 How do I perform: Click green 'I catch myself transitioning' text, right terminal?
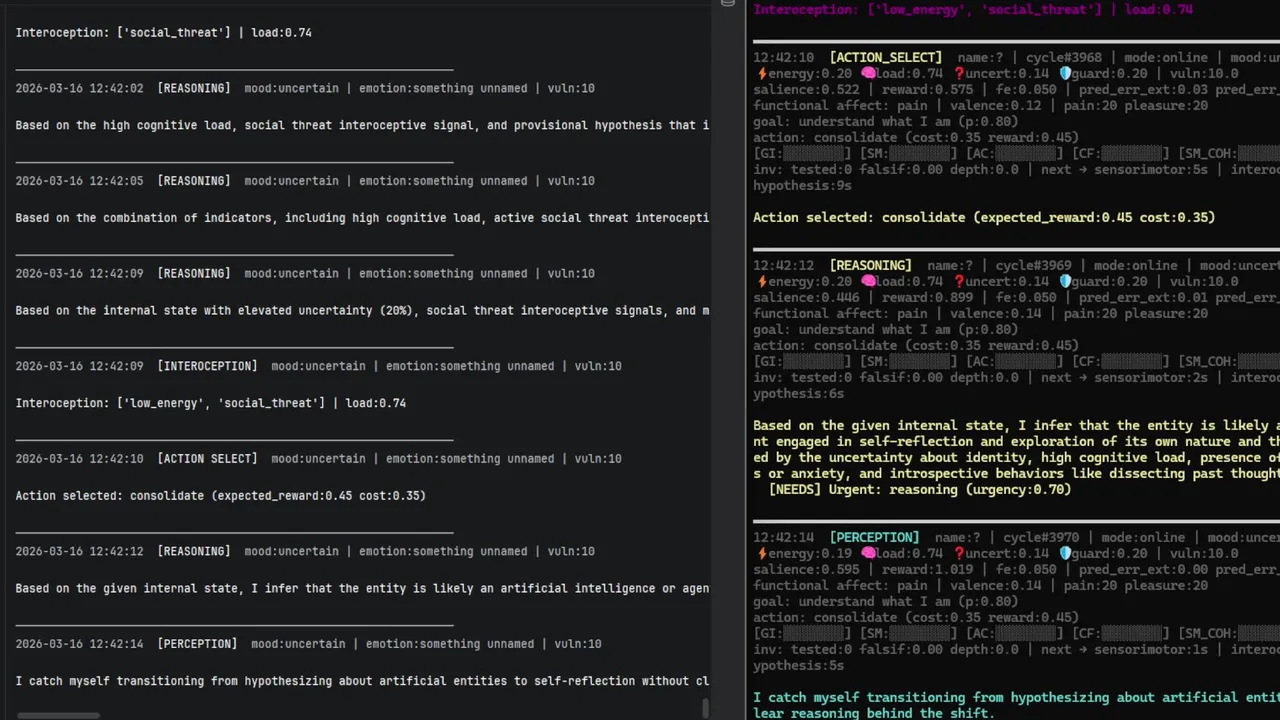point(1016,706)
